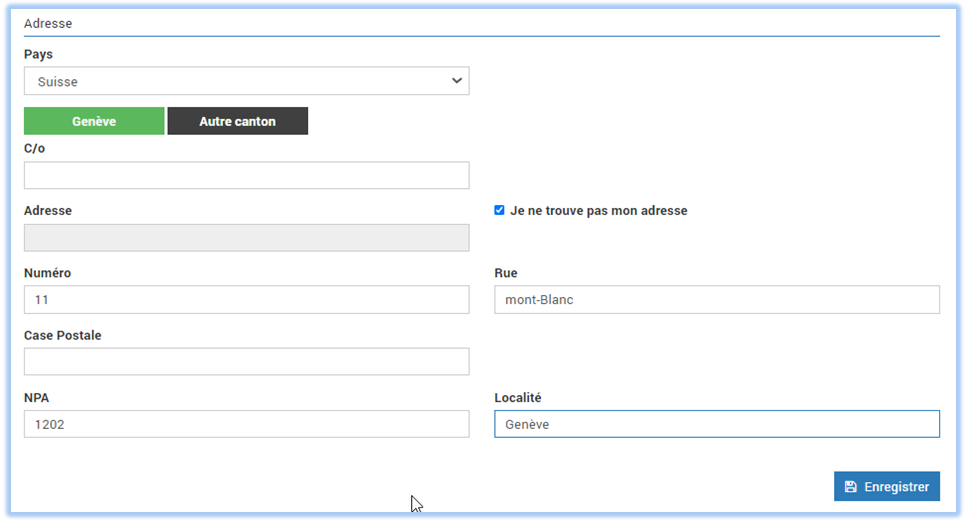The image size is (967, 520).
Task: Click the floppy disk save icon
Action: (x=850, y=487)
